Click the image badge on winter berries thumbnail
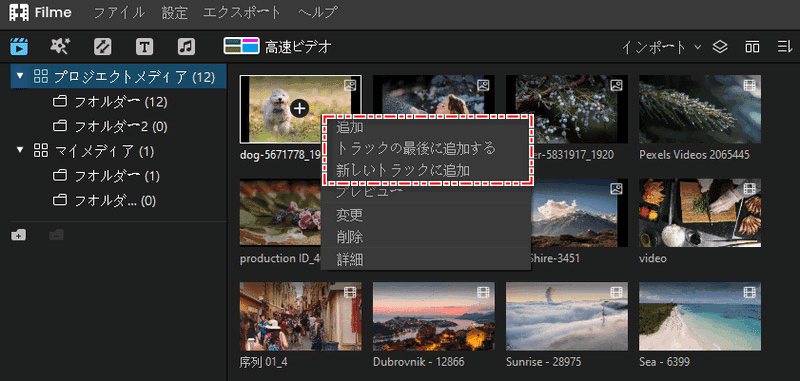 (616, 85)
